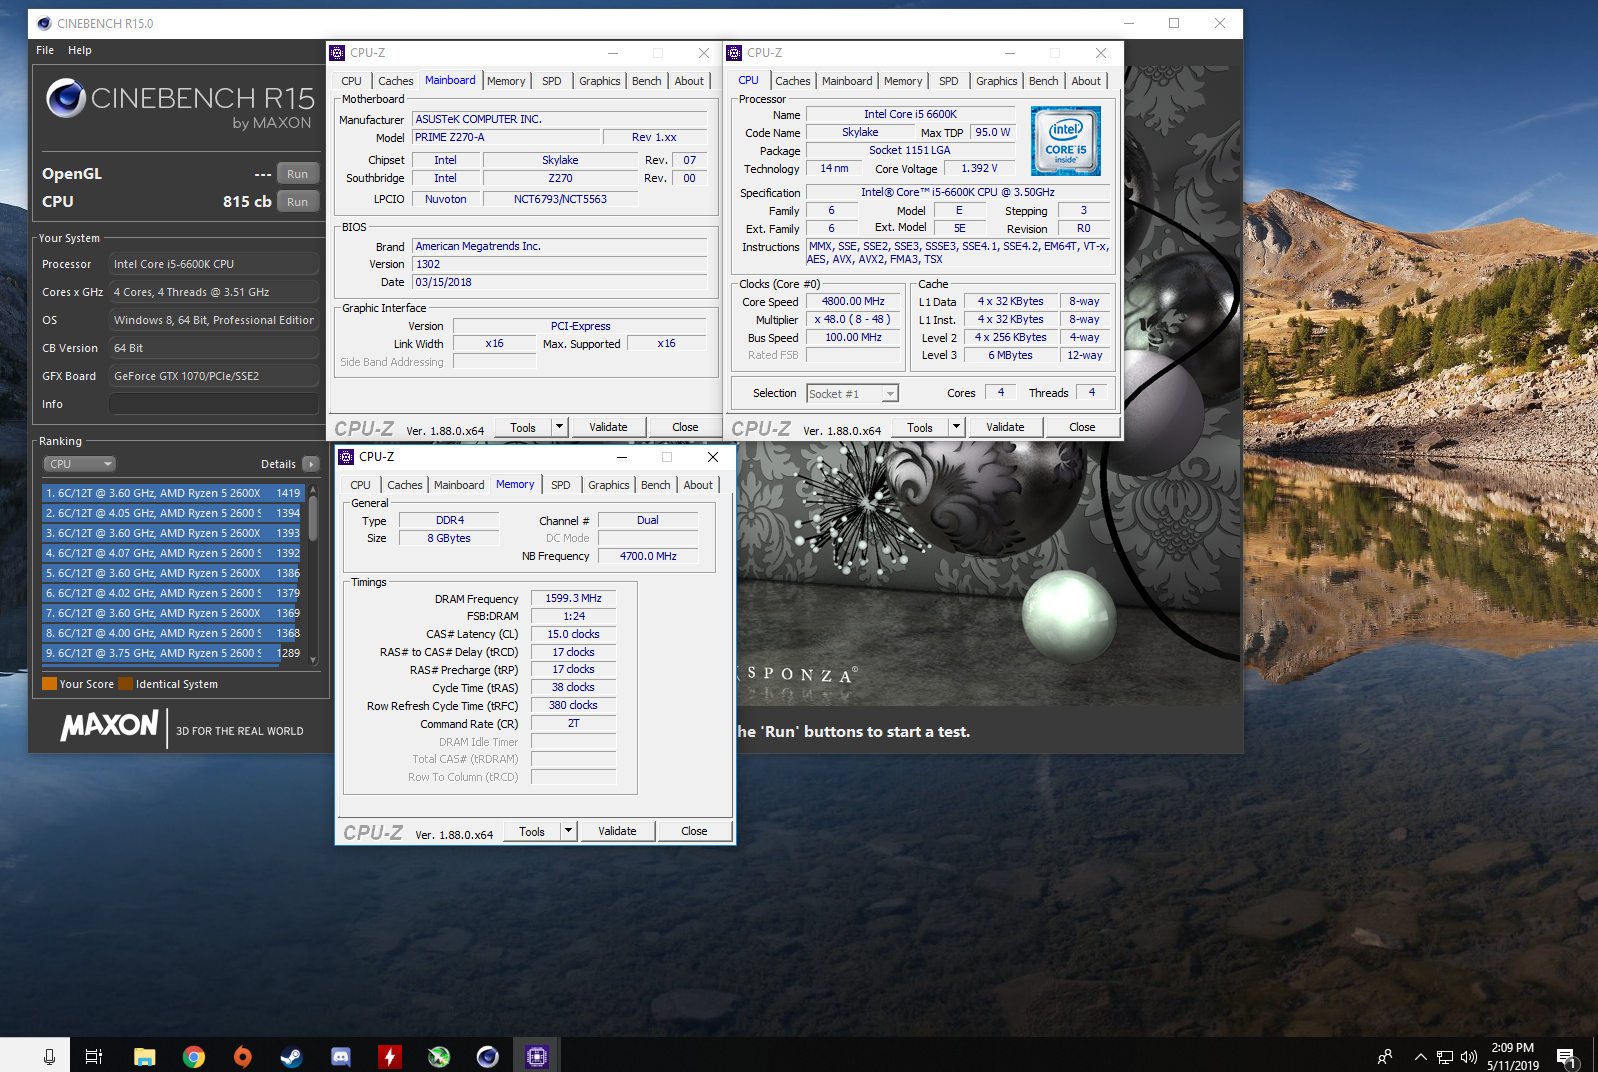Show hidden system tray icons
Screen dimensions: 1598x1072
(1420, 1056)
